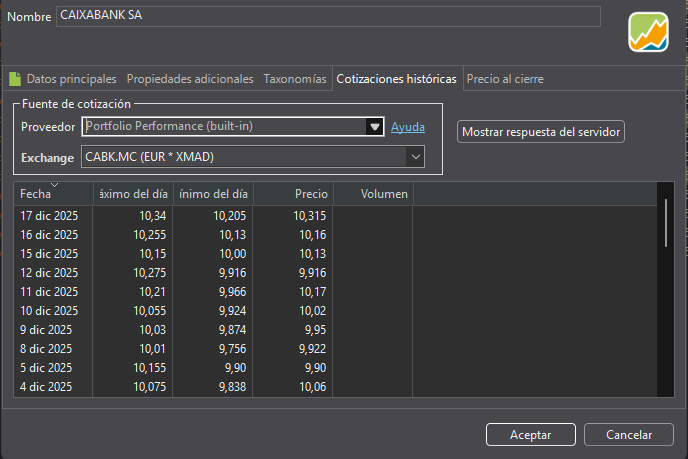This screenshot has width=688, height=459.
Task: Switch to Datos principales tab
Action: click(71, 79)
